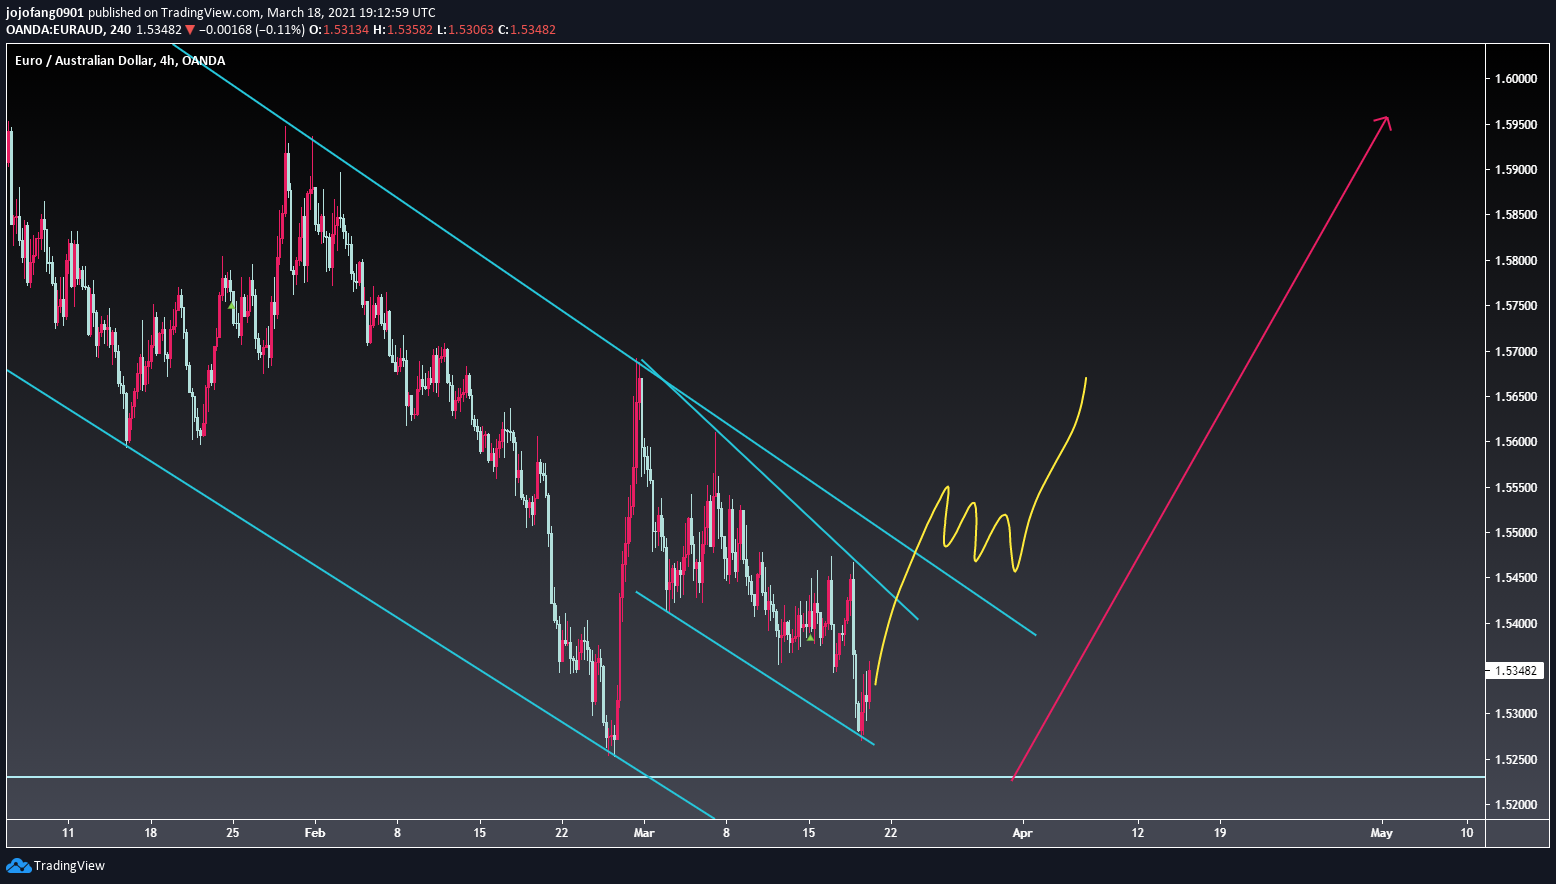Open the jojofang0901 author name
1556x884 pixels.
pos(44,13)
